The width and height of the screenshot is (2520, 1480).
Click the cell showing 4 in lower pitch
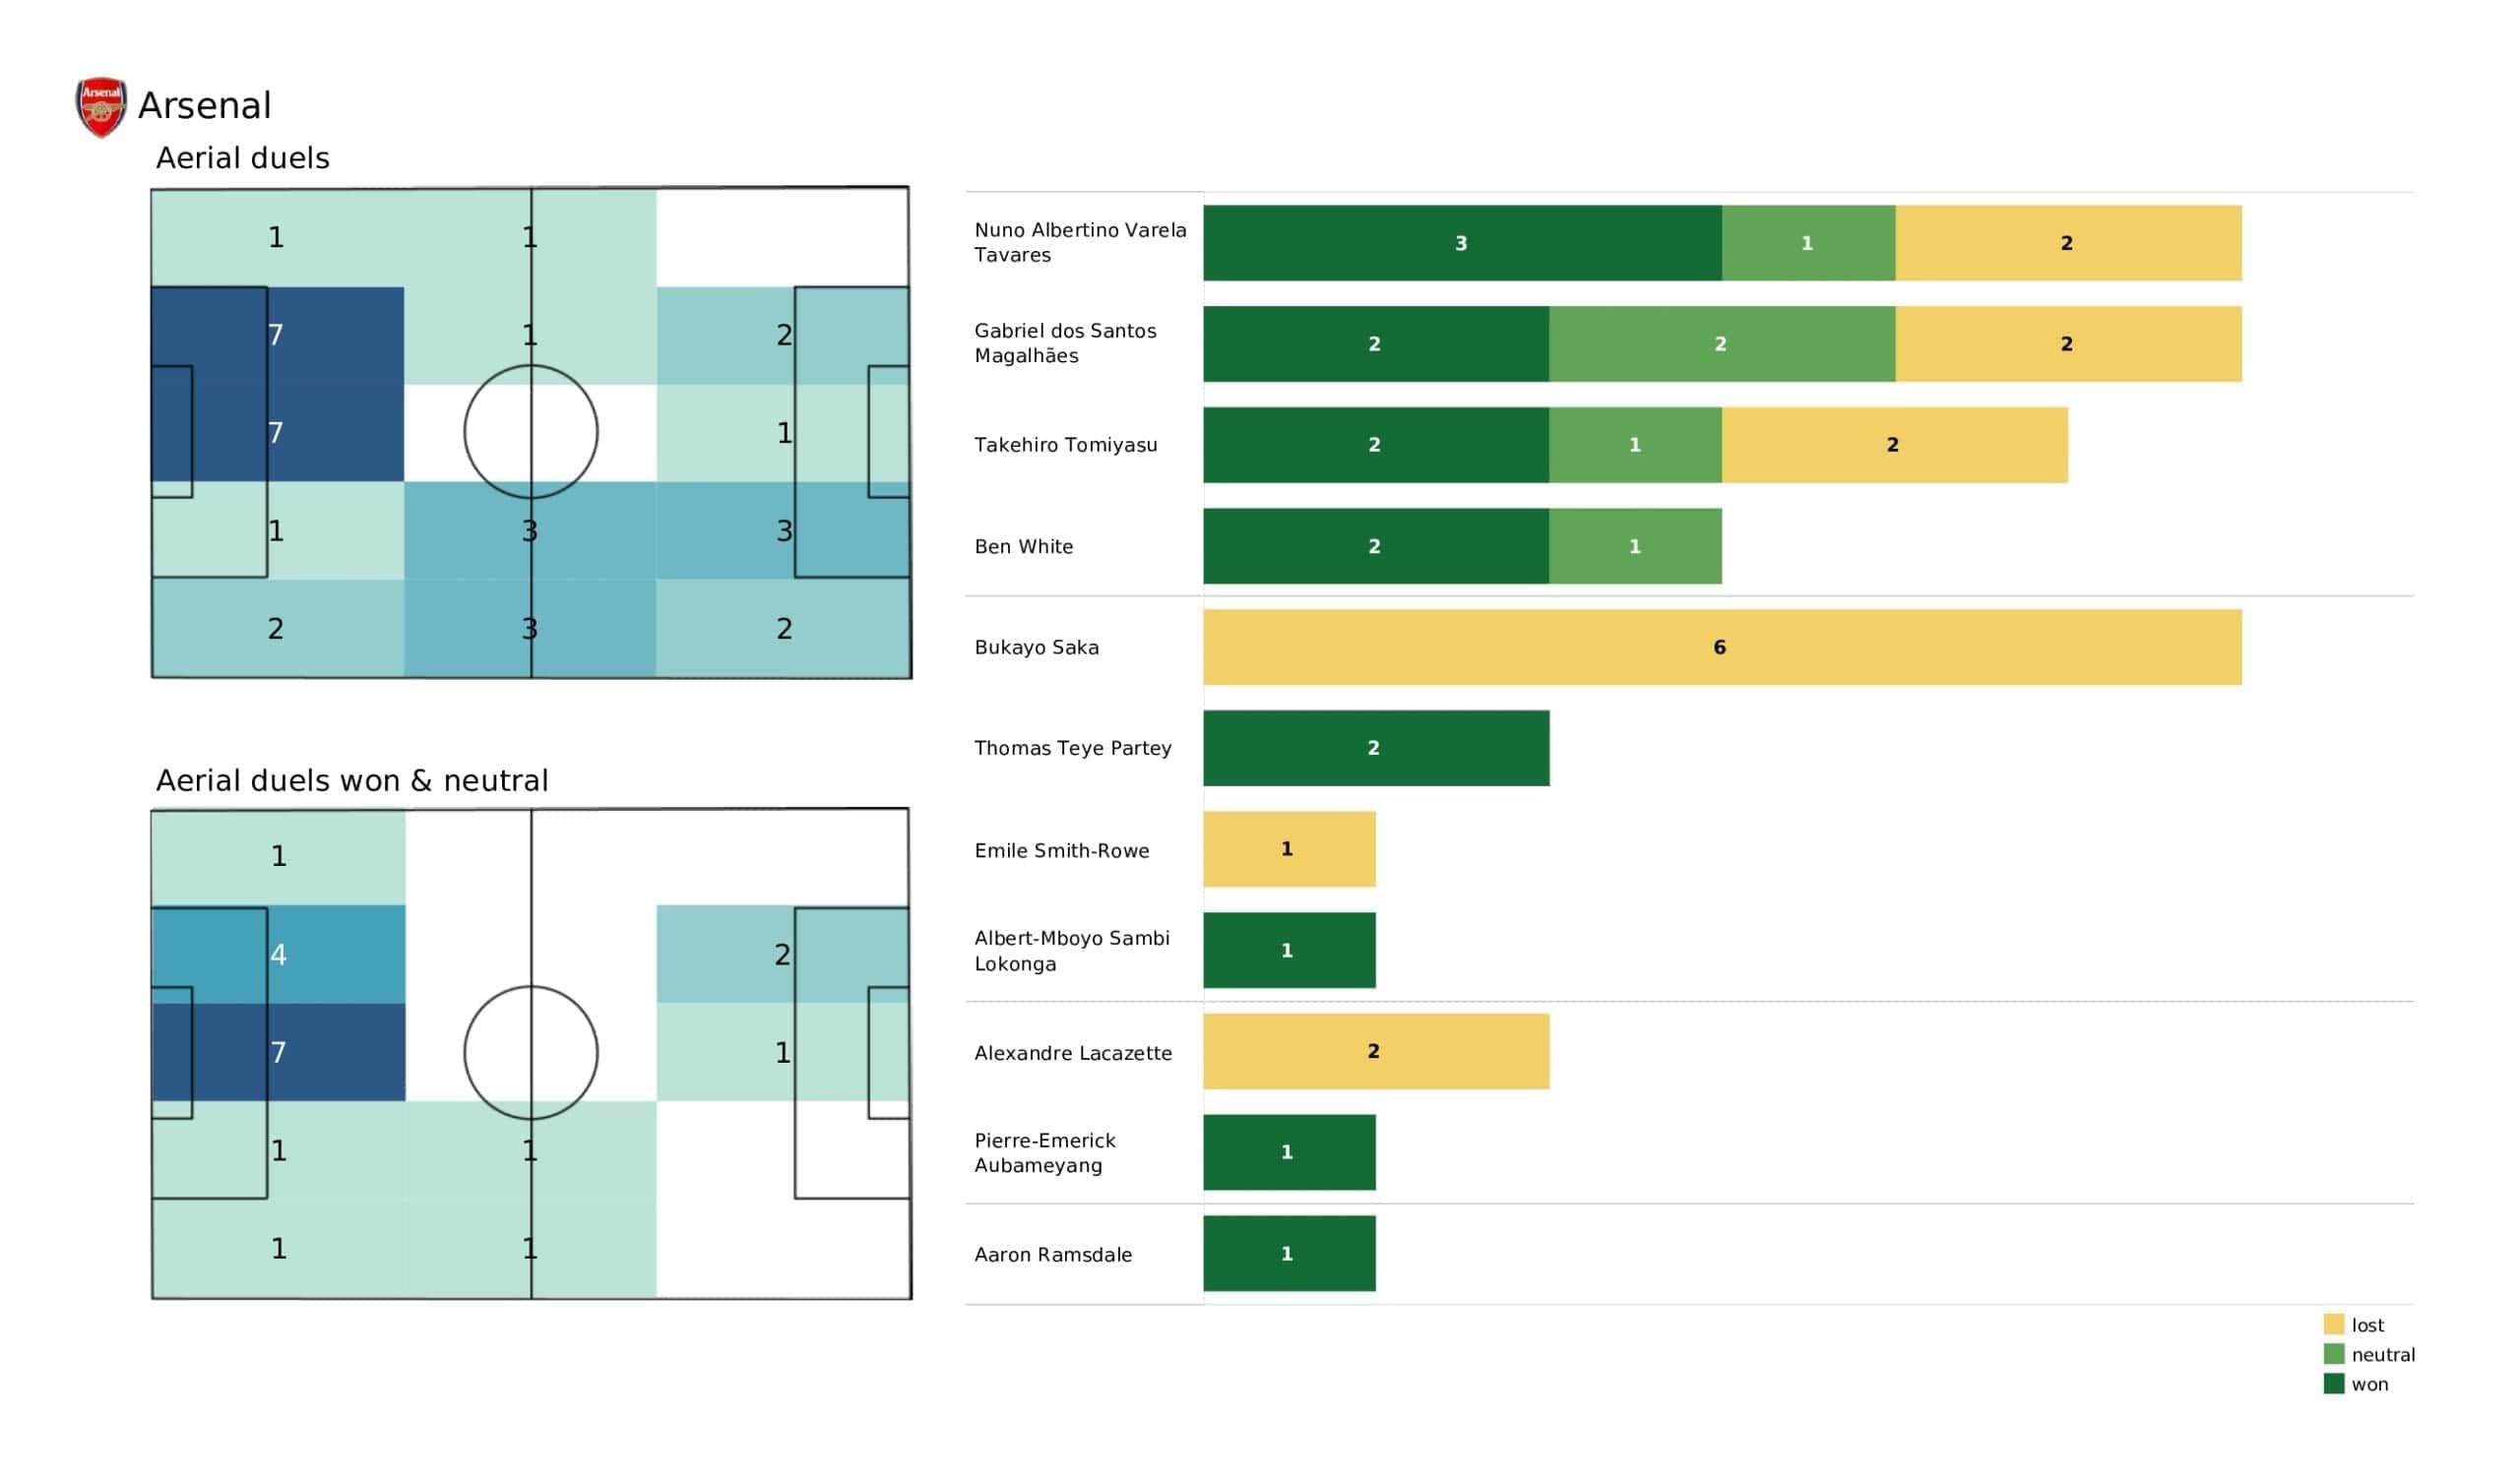278,955
